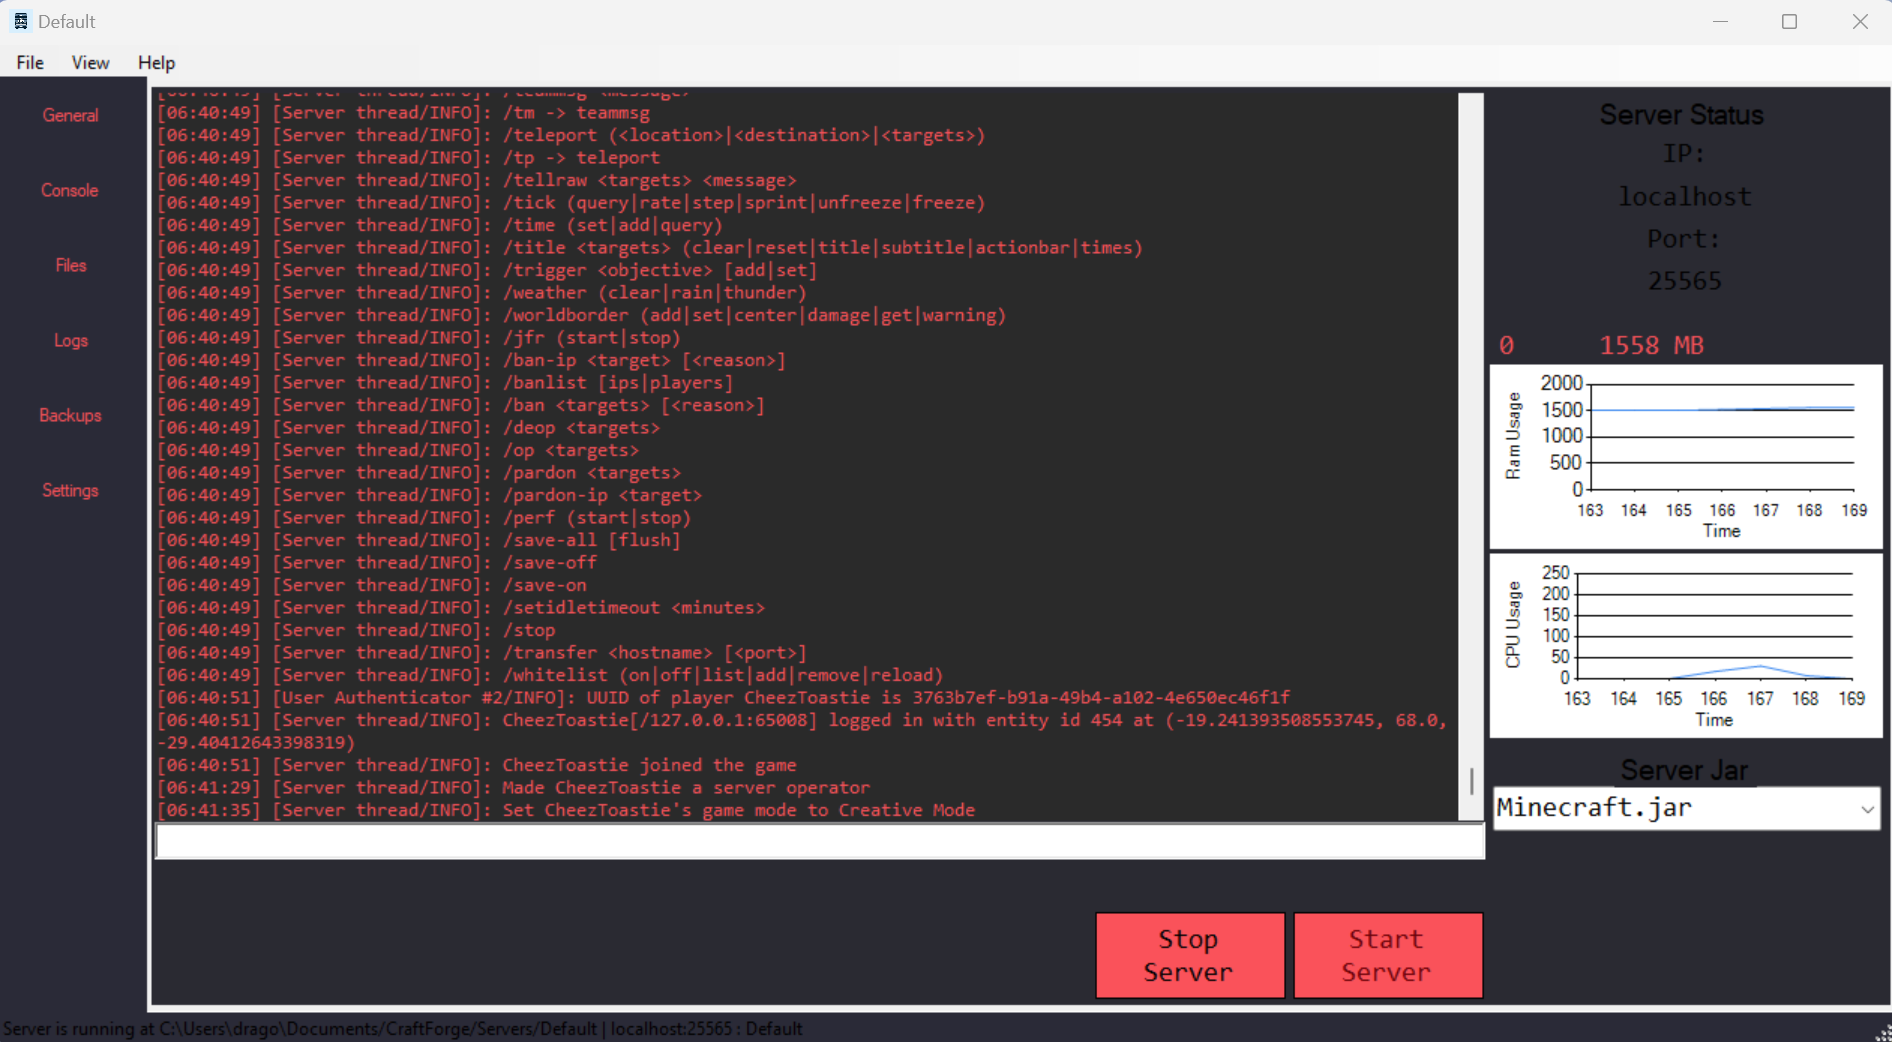Open the Settings section
The image size is (1892, 1042).
[x=70, y=490]
